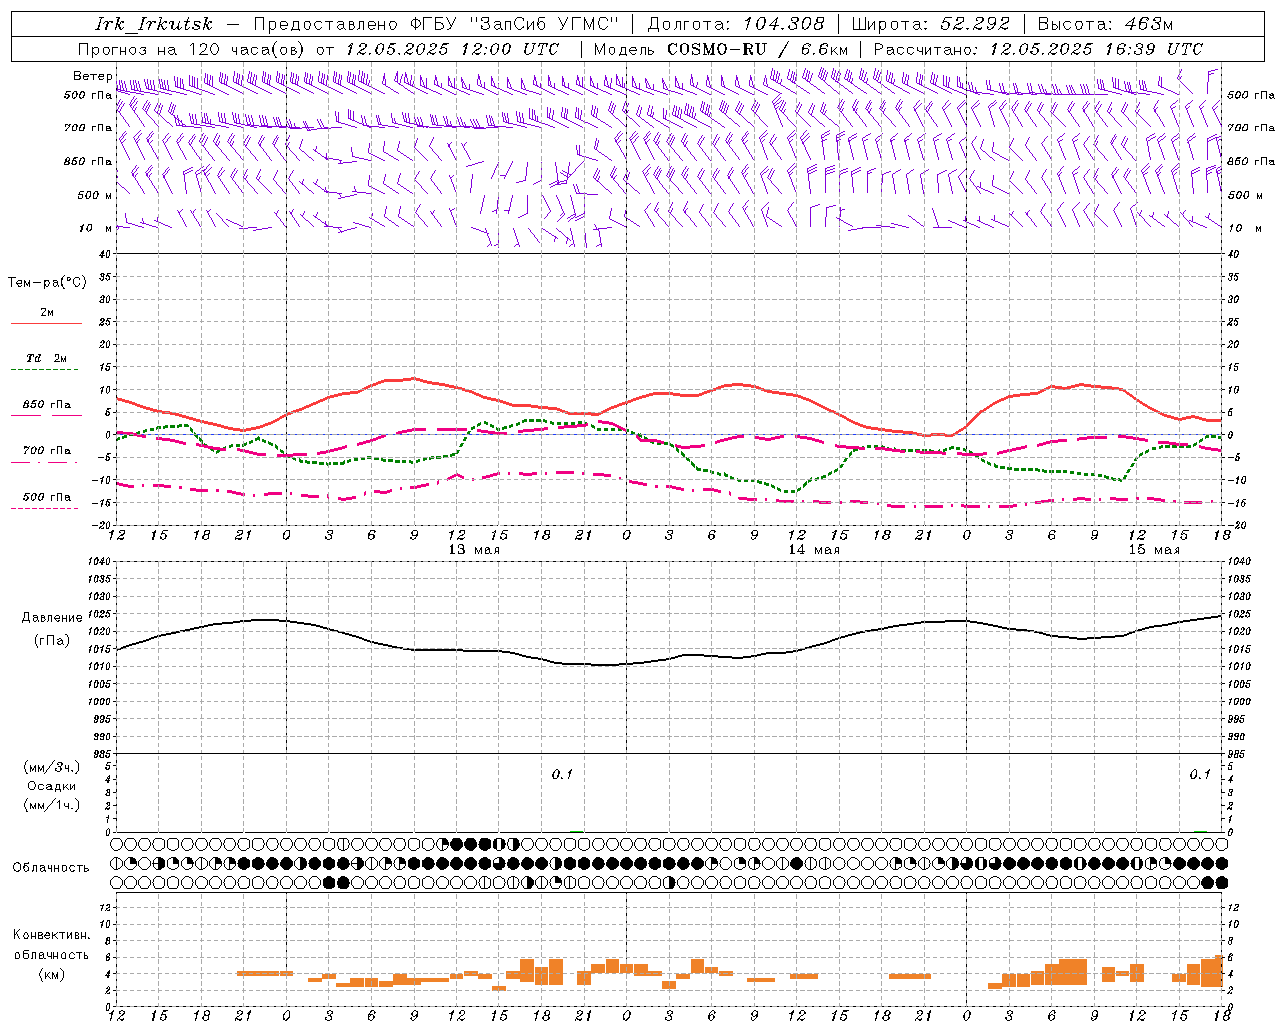Click the computed time 12.05.2025 16:39 UTC
The height and width of the screenshot is (1024, 1280).
point(1096,49)
